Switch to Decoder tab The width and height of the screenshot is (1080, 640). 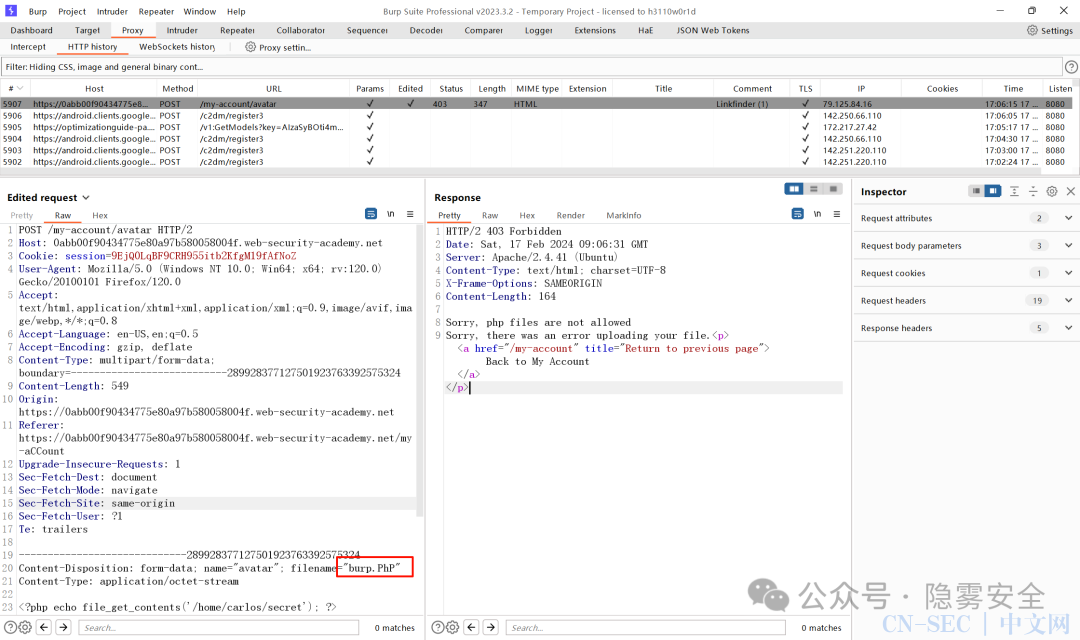pos(426,30)
